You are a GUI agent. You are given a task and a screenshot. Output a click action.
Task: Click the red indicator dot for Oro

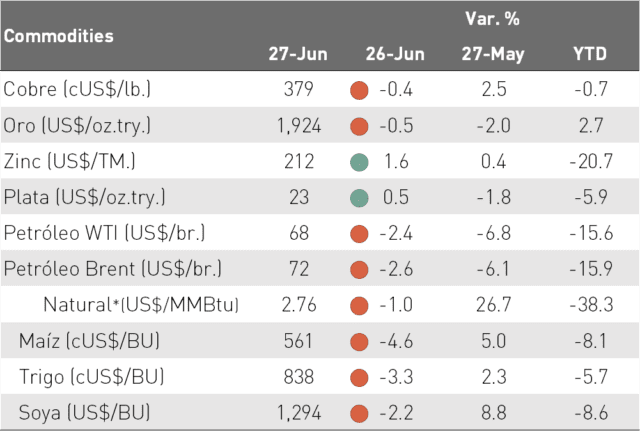pyautogui.click(x=359, y=126)
